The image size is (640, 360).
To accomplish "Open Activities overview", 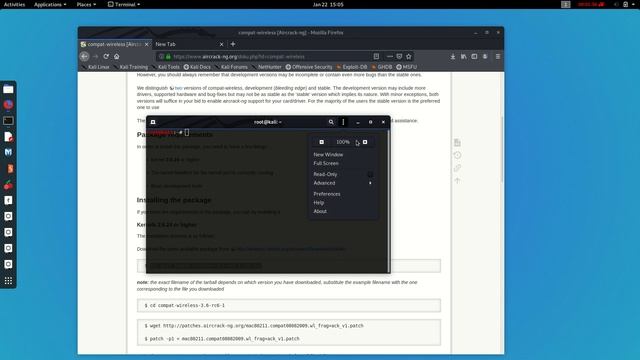I will click(14, 4).
